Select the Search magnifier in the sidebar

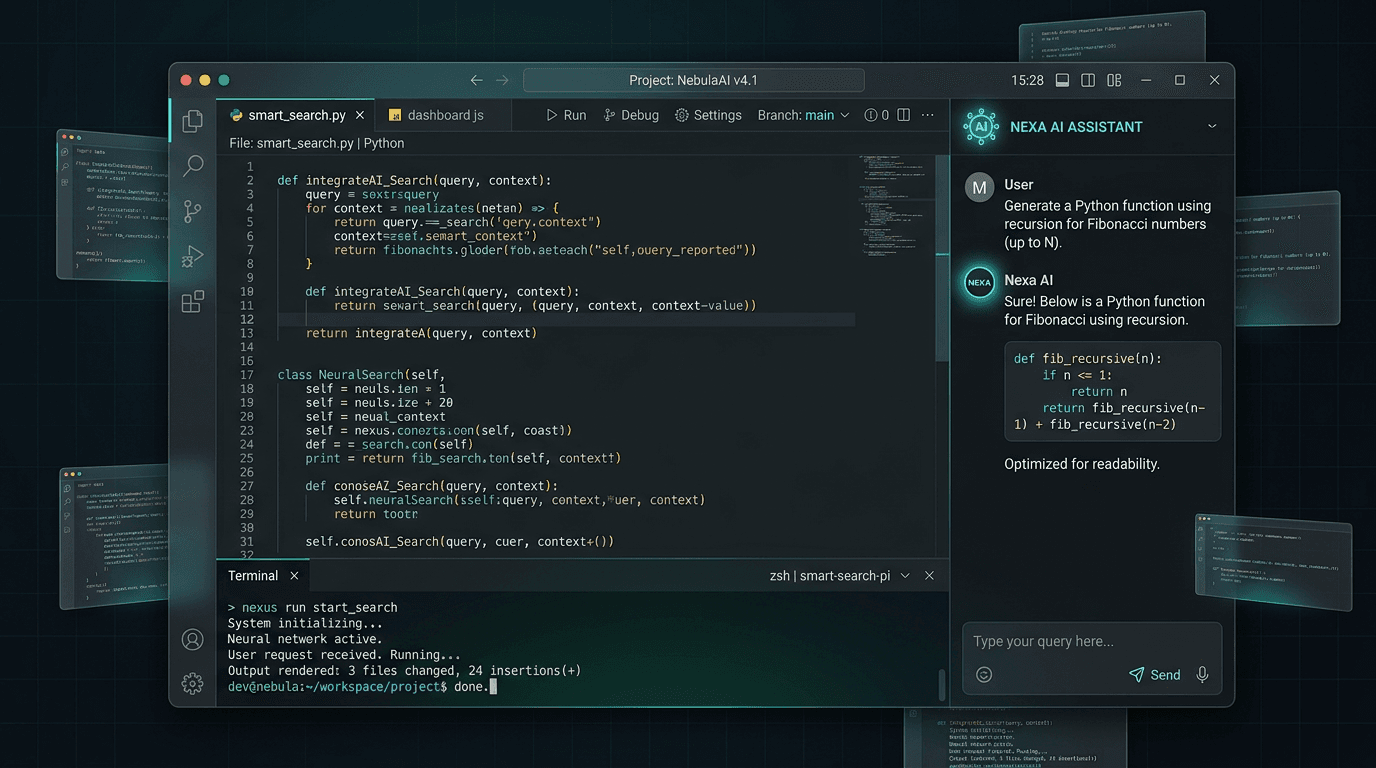click(x=192, y=166)
